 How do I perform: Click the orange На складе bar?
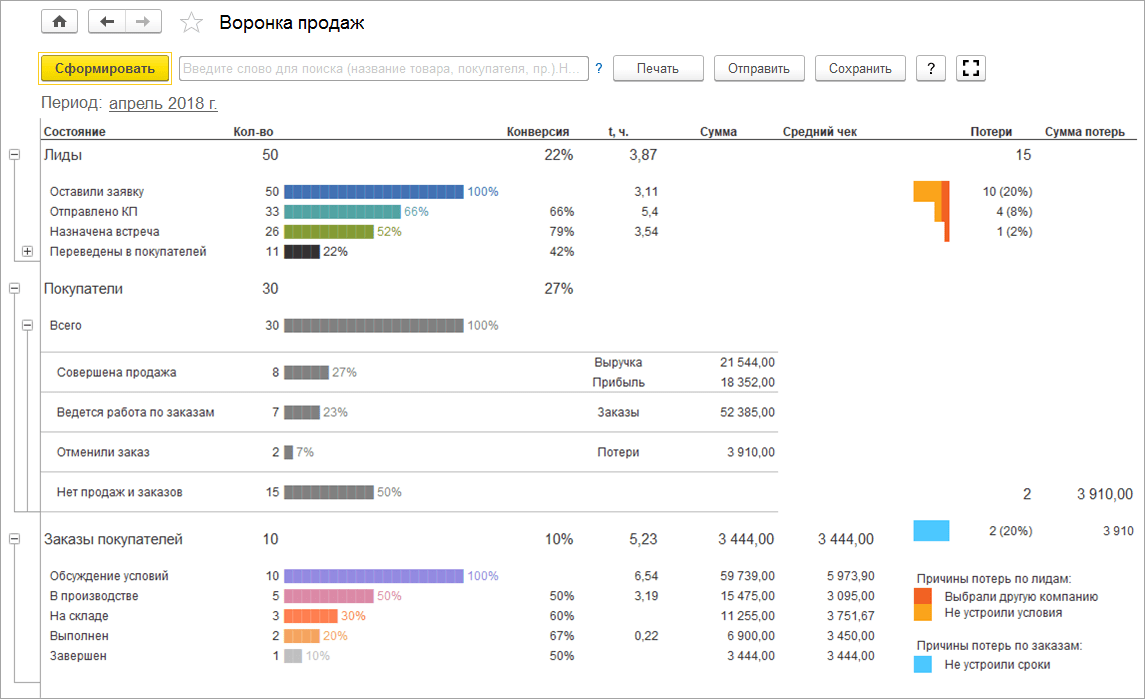click(x=310, y=616)
